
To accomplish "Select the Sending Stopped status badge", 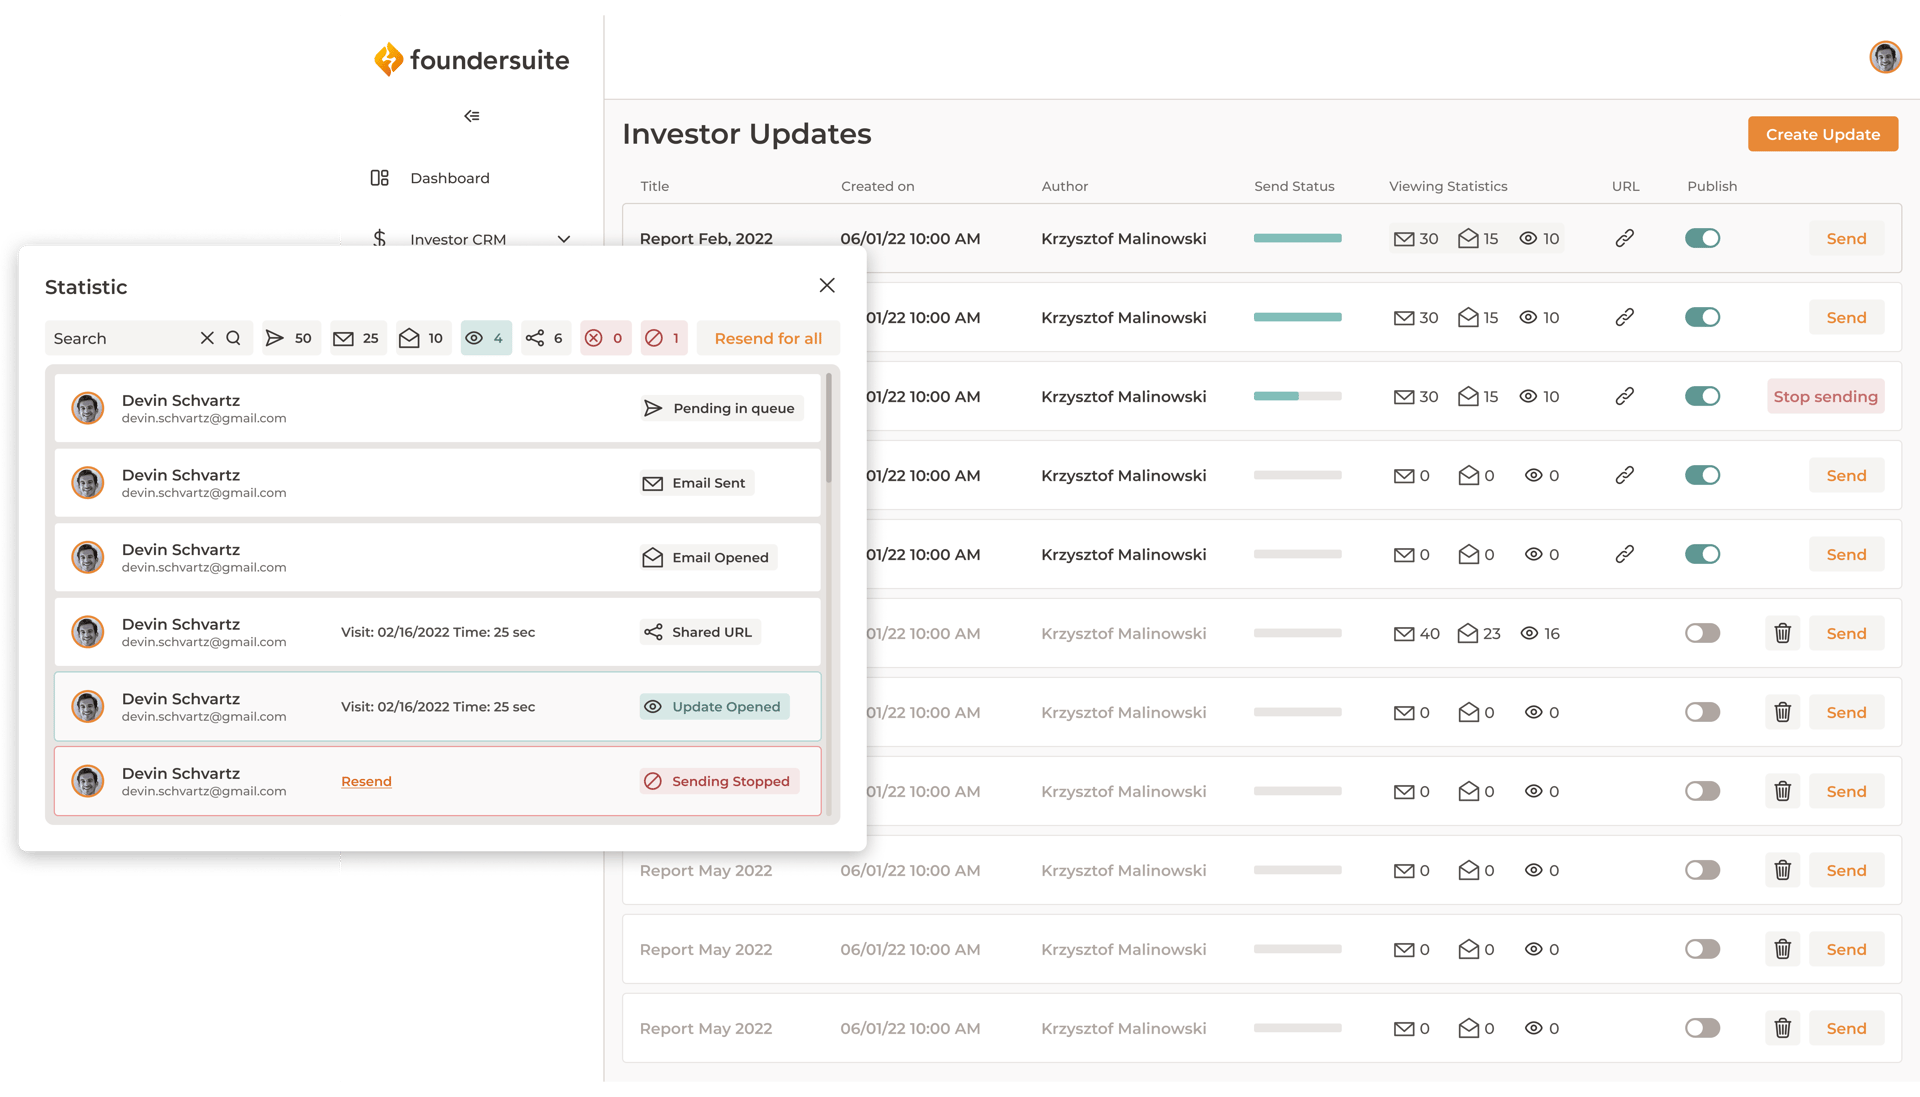I will pyautogui.click(x=719, y=781).
